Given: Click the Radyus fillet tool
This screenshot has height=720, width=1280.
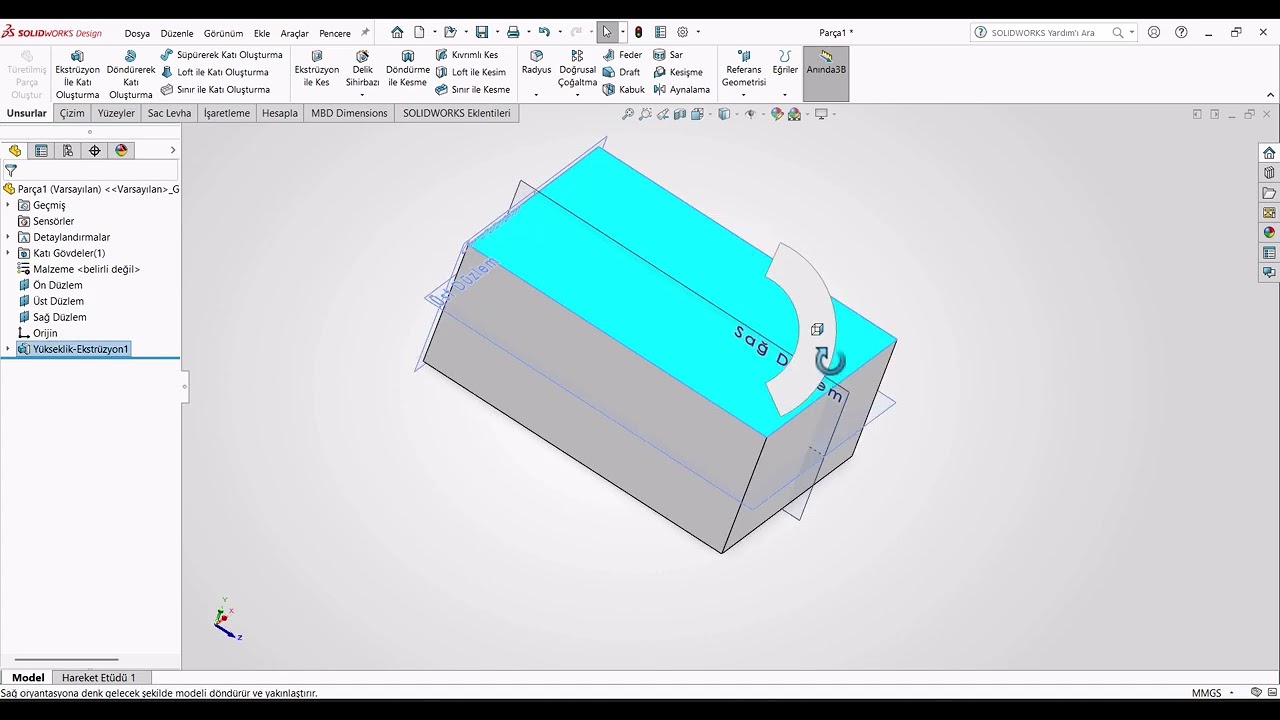Looking at the screenshot, I should pos(536,62).
